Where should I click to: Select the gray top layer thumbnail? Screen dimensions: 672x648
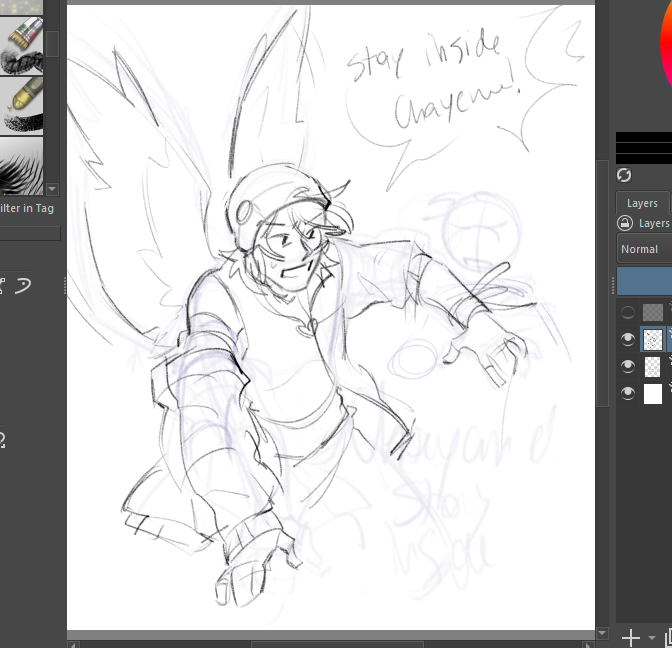click(653, 312)
